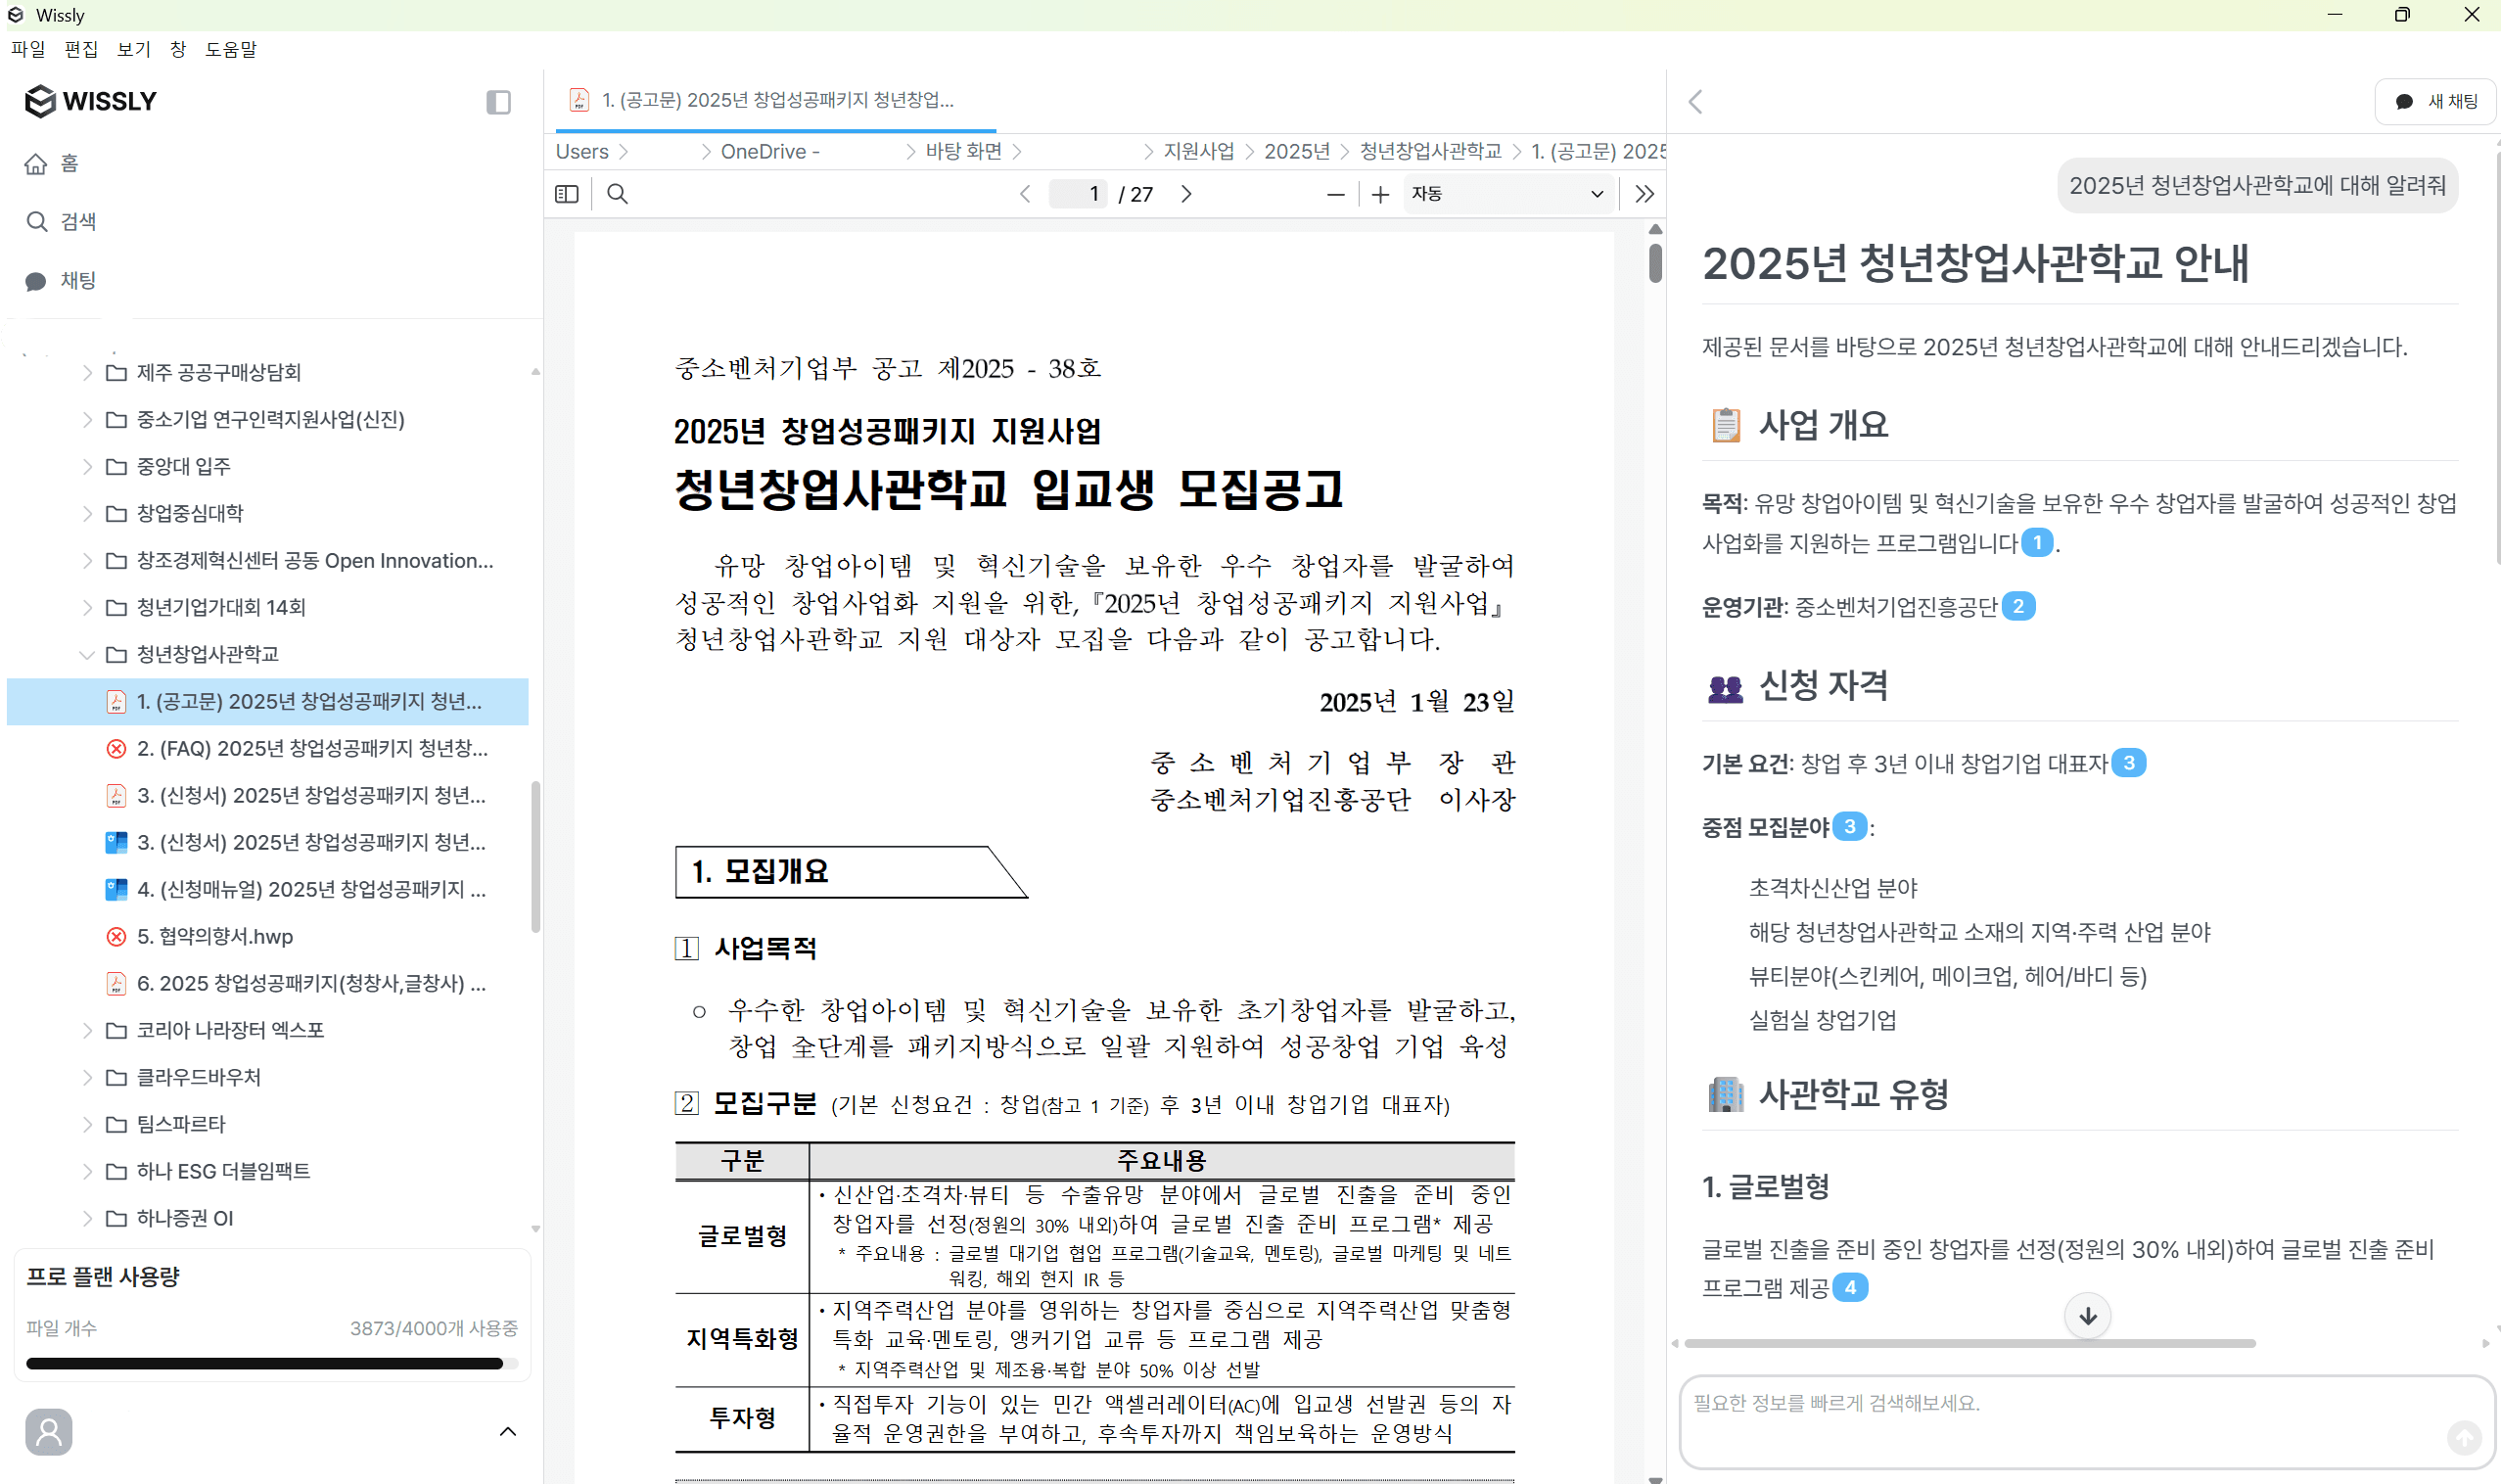Expand the user account chevron
Viewport: 2501px width, 1484px height.
[508, 1431]
